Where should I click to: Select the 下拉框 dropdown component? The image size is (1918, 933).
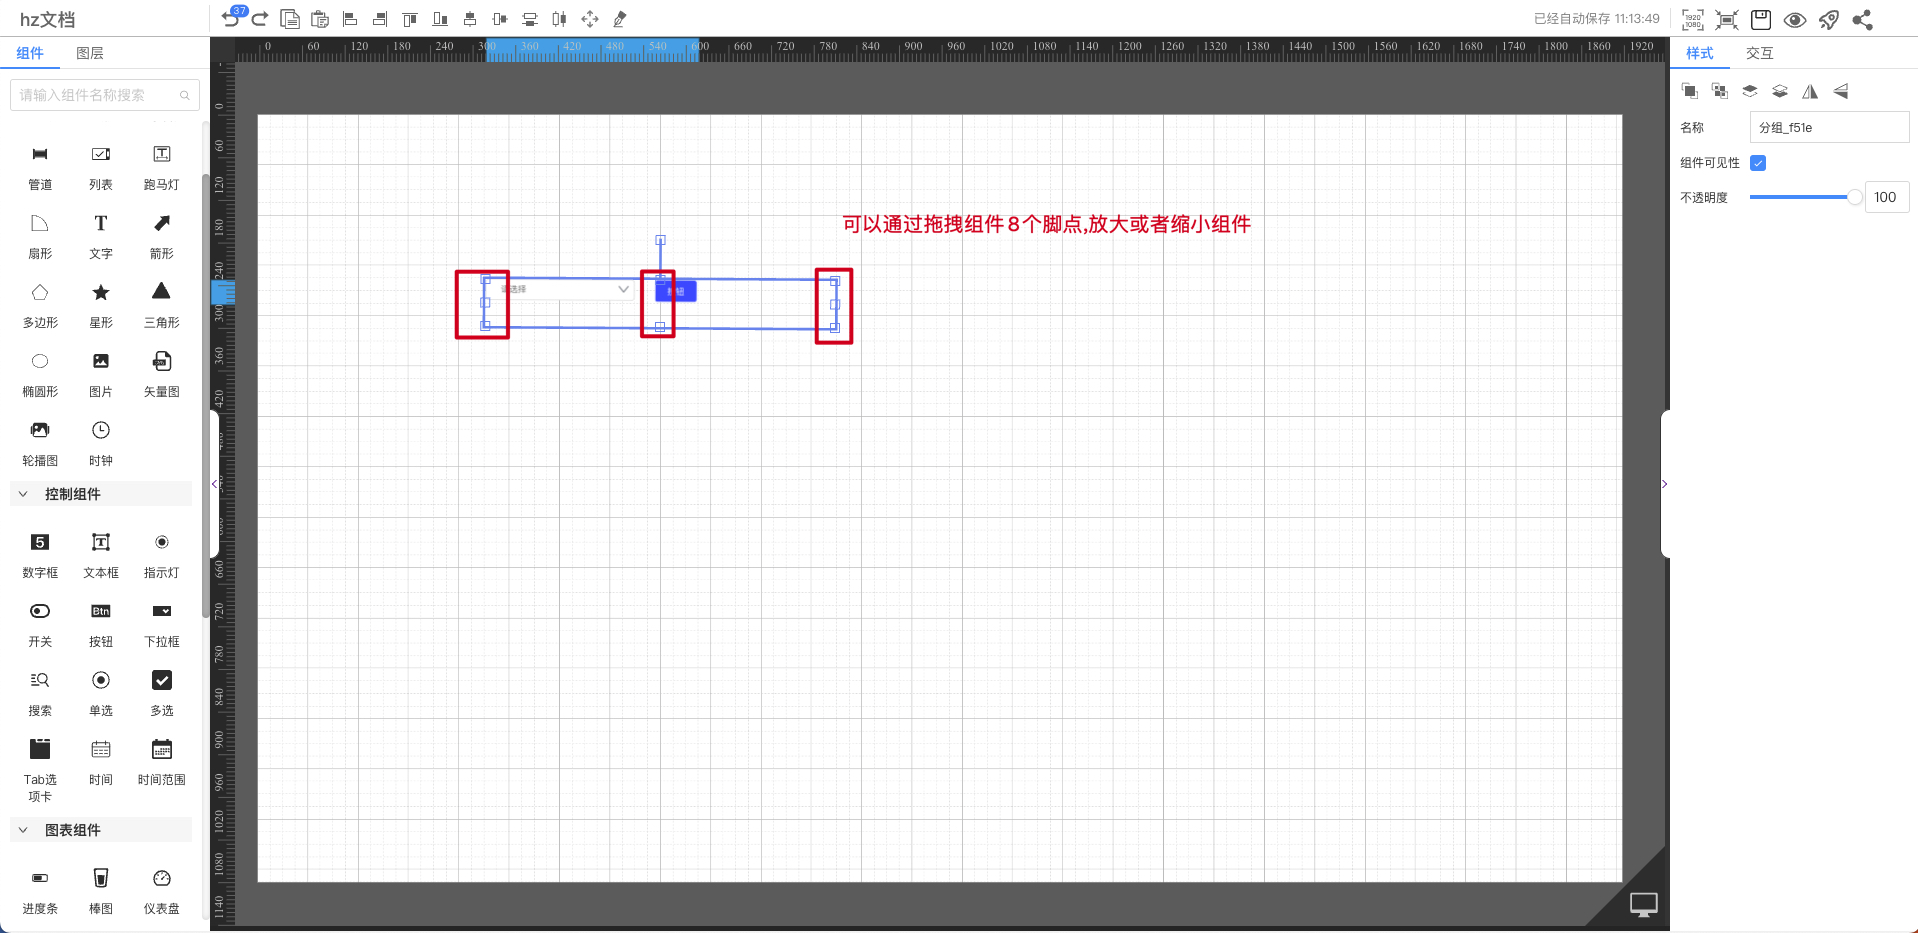tap(162, 624)
